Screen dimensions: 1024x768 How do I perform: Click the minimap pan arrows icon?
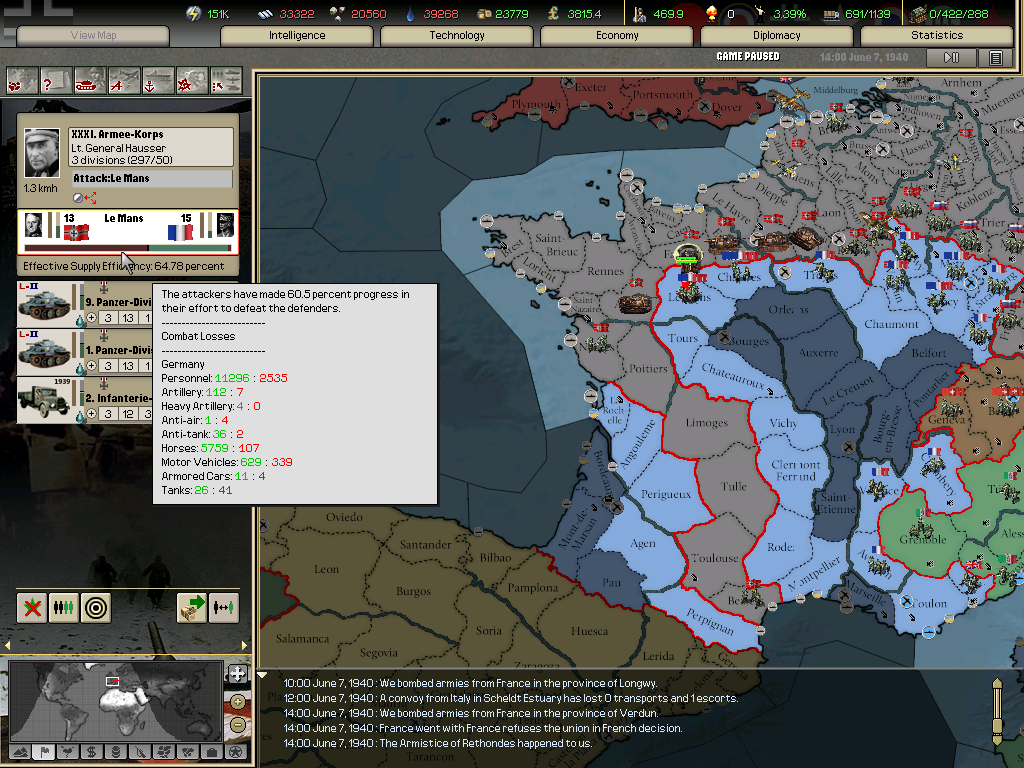coord(238,673)
